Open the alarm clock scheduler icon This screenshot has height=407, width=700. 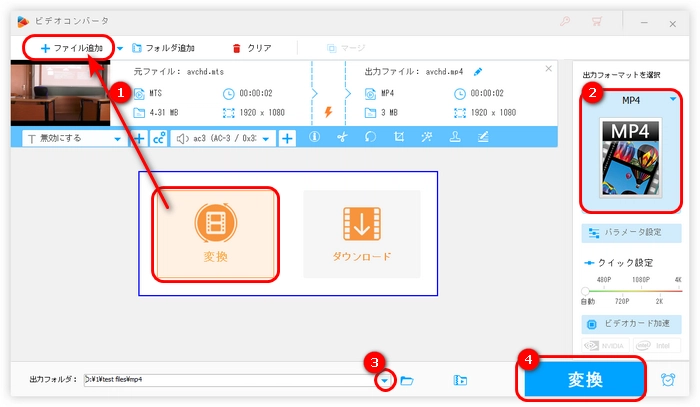click(x=669, y=380)
